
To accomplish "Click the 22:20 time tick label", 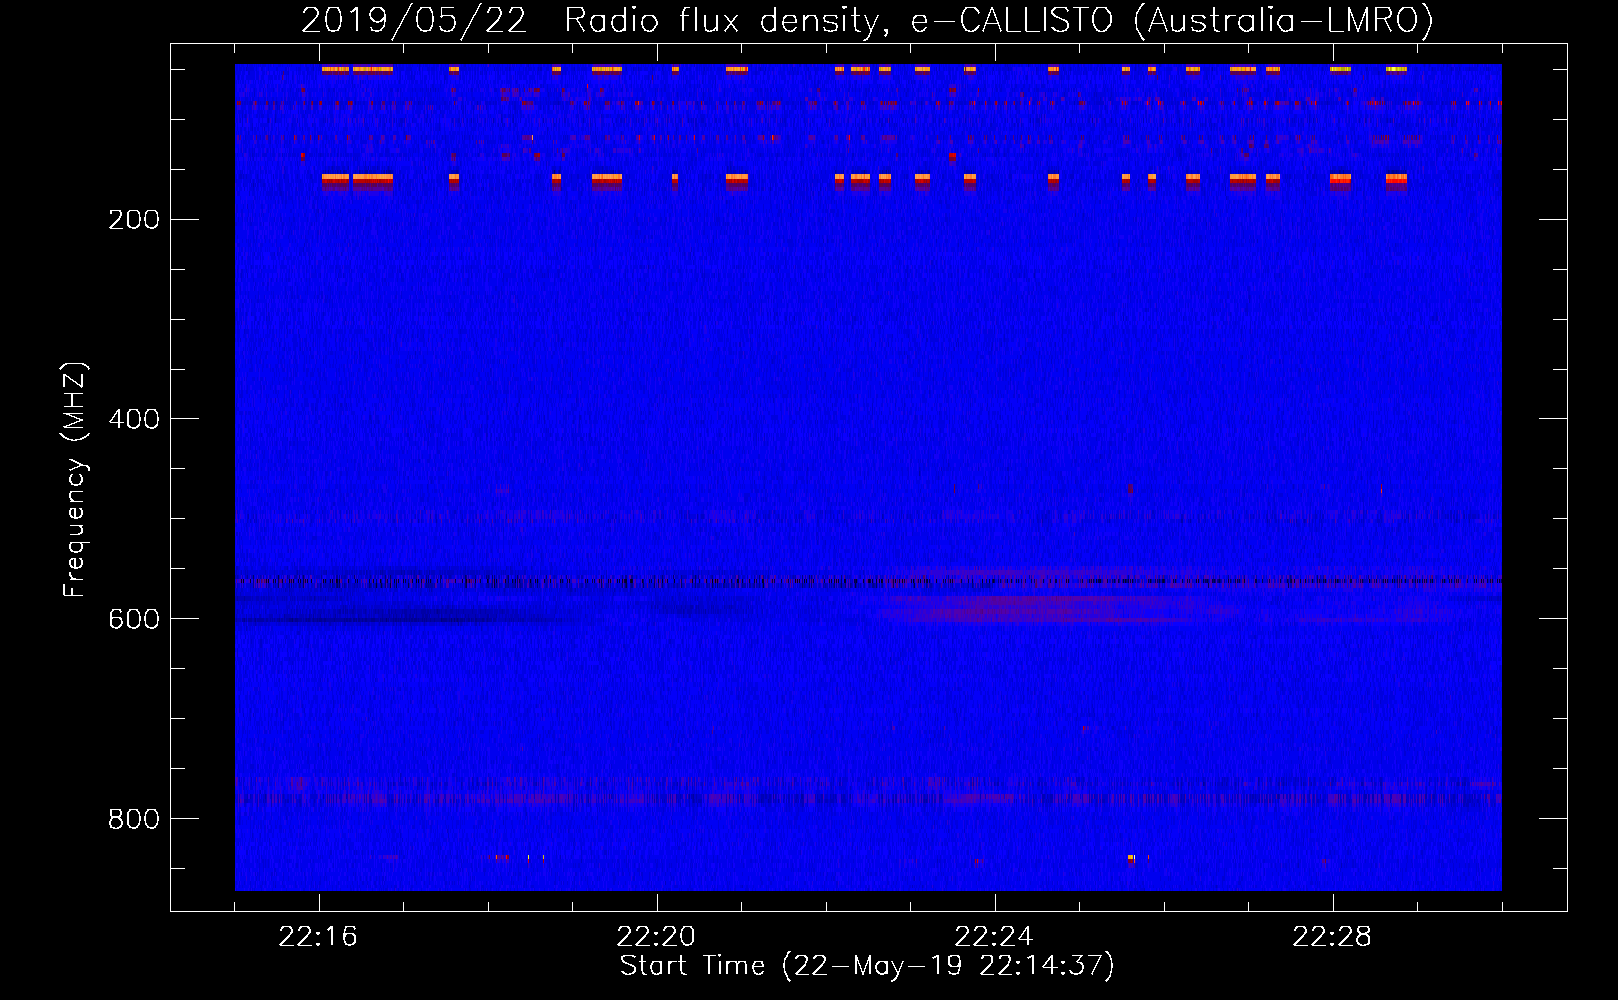I will click(x=656, y=936).
